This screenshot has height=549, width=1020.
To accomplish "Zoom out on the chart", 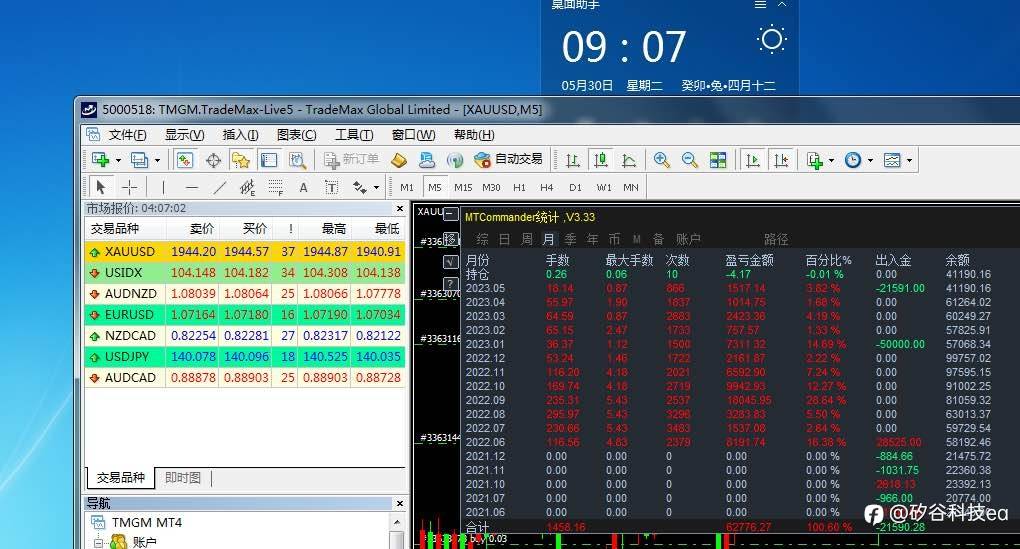I will (x=690, y=160).
